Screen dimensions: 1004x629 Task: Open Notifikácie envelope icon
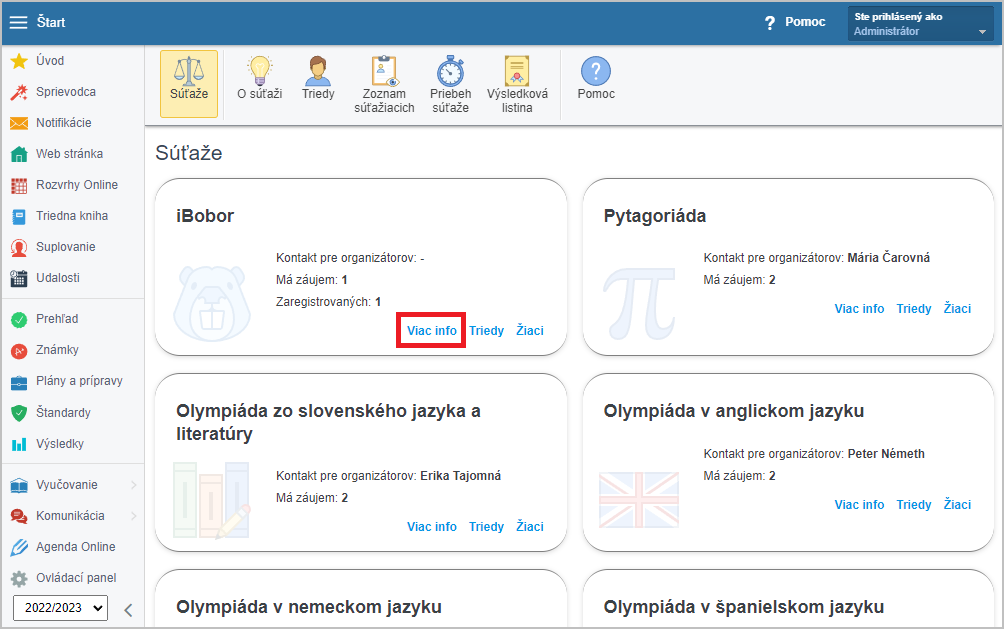[x=19, y=123]
